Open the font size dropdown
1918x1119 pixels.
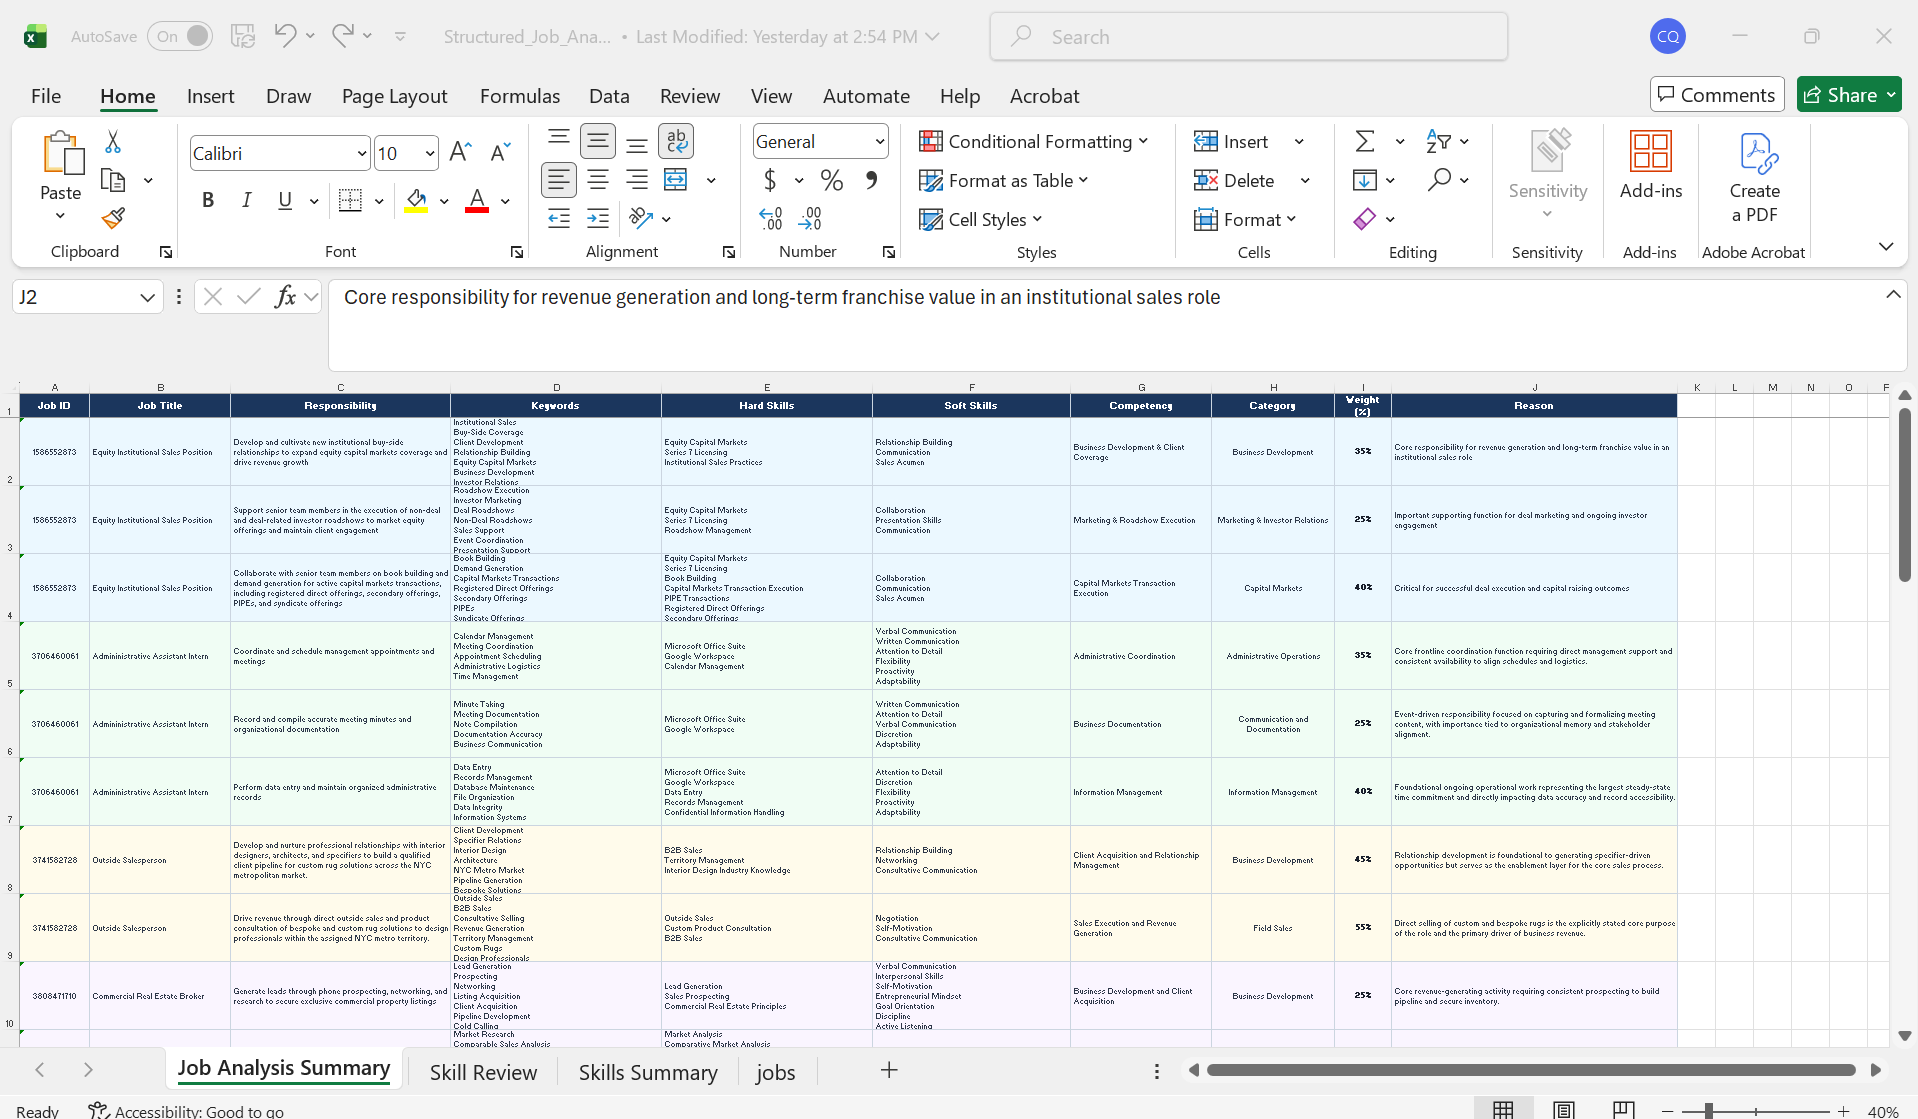point(430,153)
